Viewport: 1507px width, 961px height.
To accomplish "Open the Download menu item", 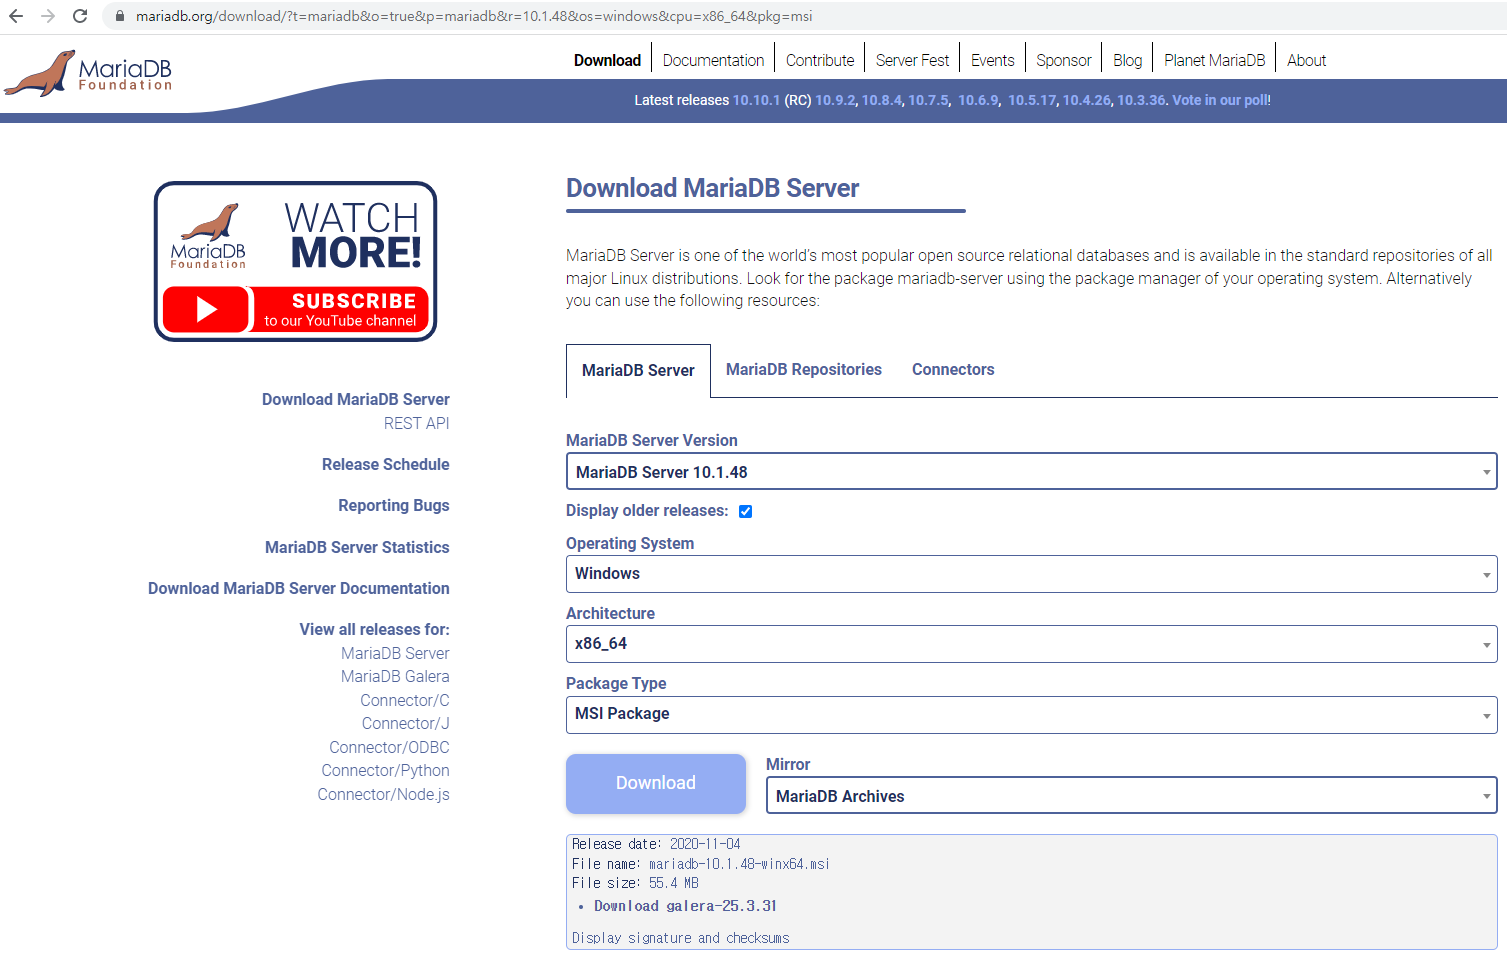I will pyautogui.click(x=607, y=60).
